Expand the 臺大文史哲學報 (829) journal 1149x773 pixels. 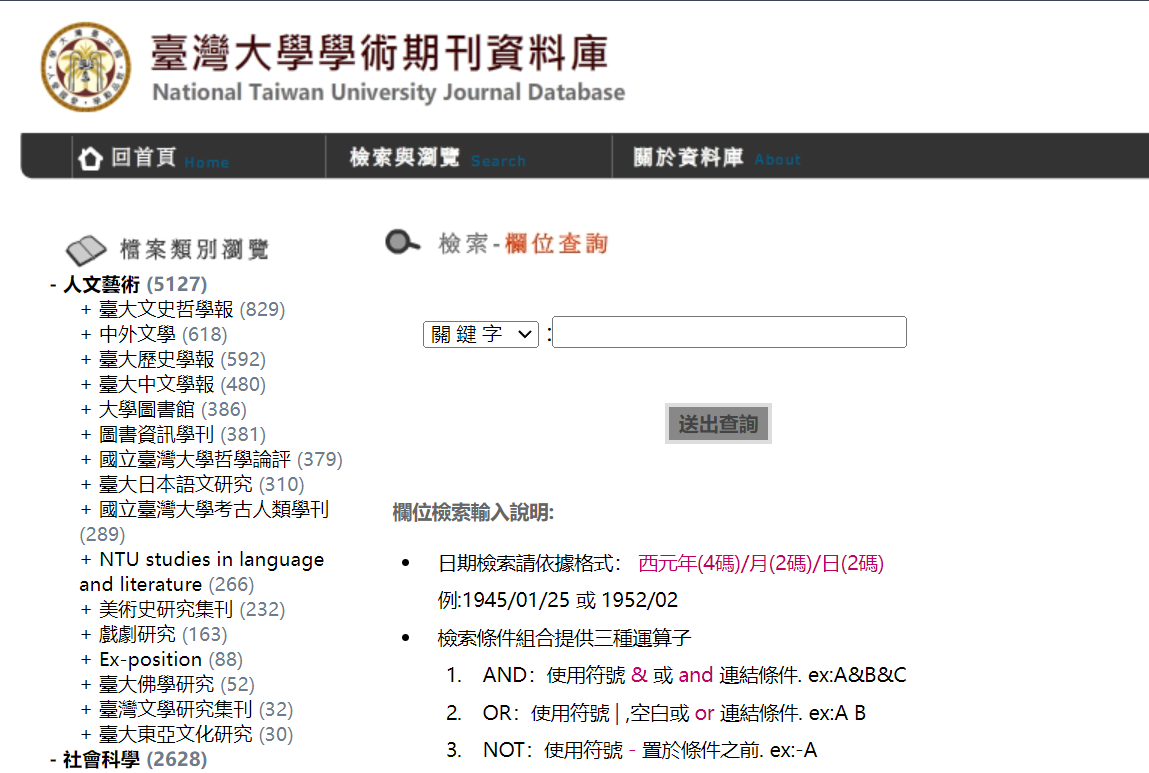pos(182,309)
